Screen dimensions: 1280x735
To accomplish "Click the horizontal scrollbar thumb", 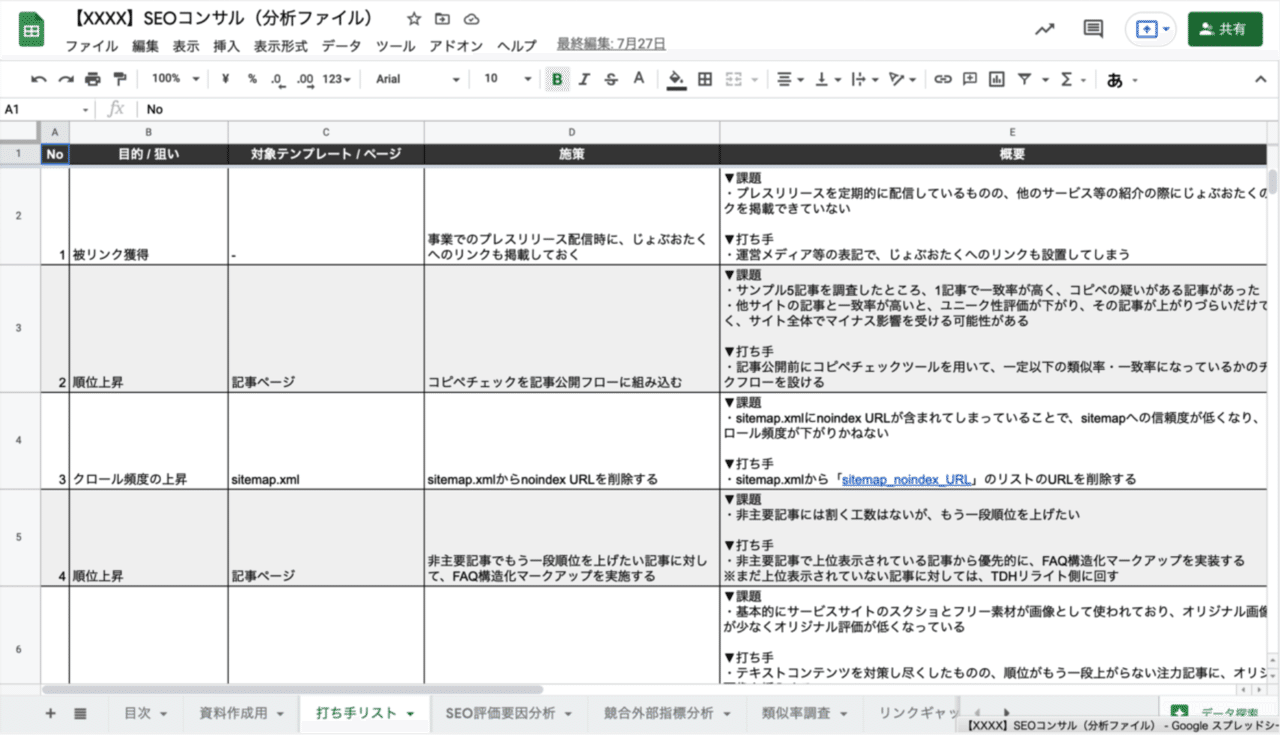I will (x=292, y=689).
